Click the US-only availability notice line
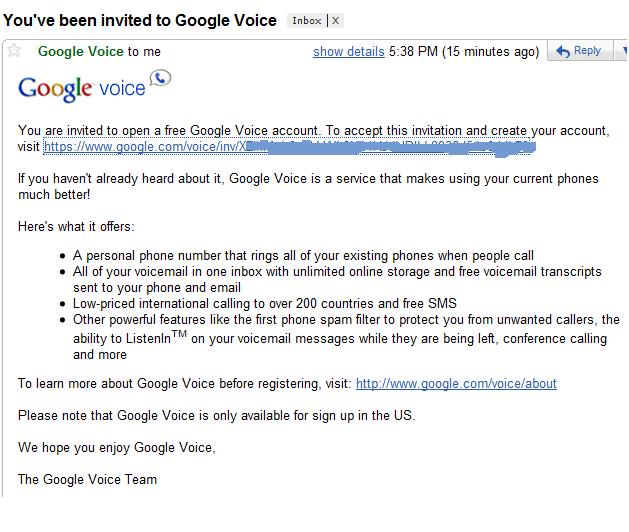 [216, 415]
